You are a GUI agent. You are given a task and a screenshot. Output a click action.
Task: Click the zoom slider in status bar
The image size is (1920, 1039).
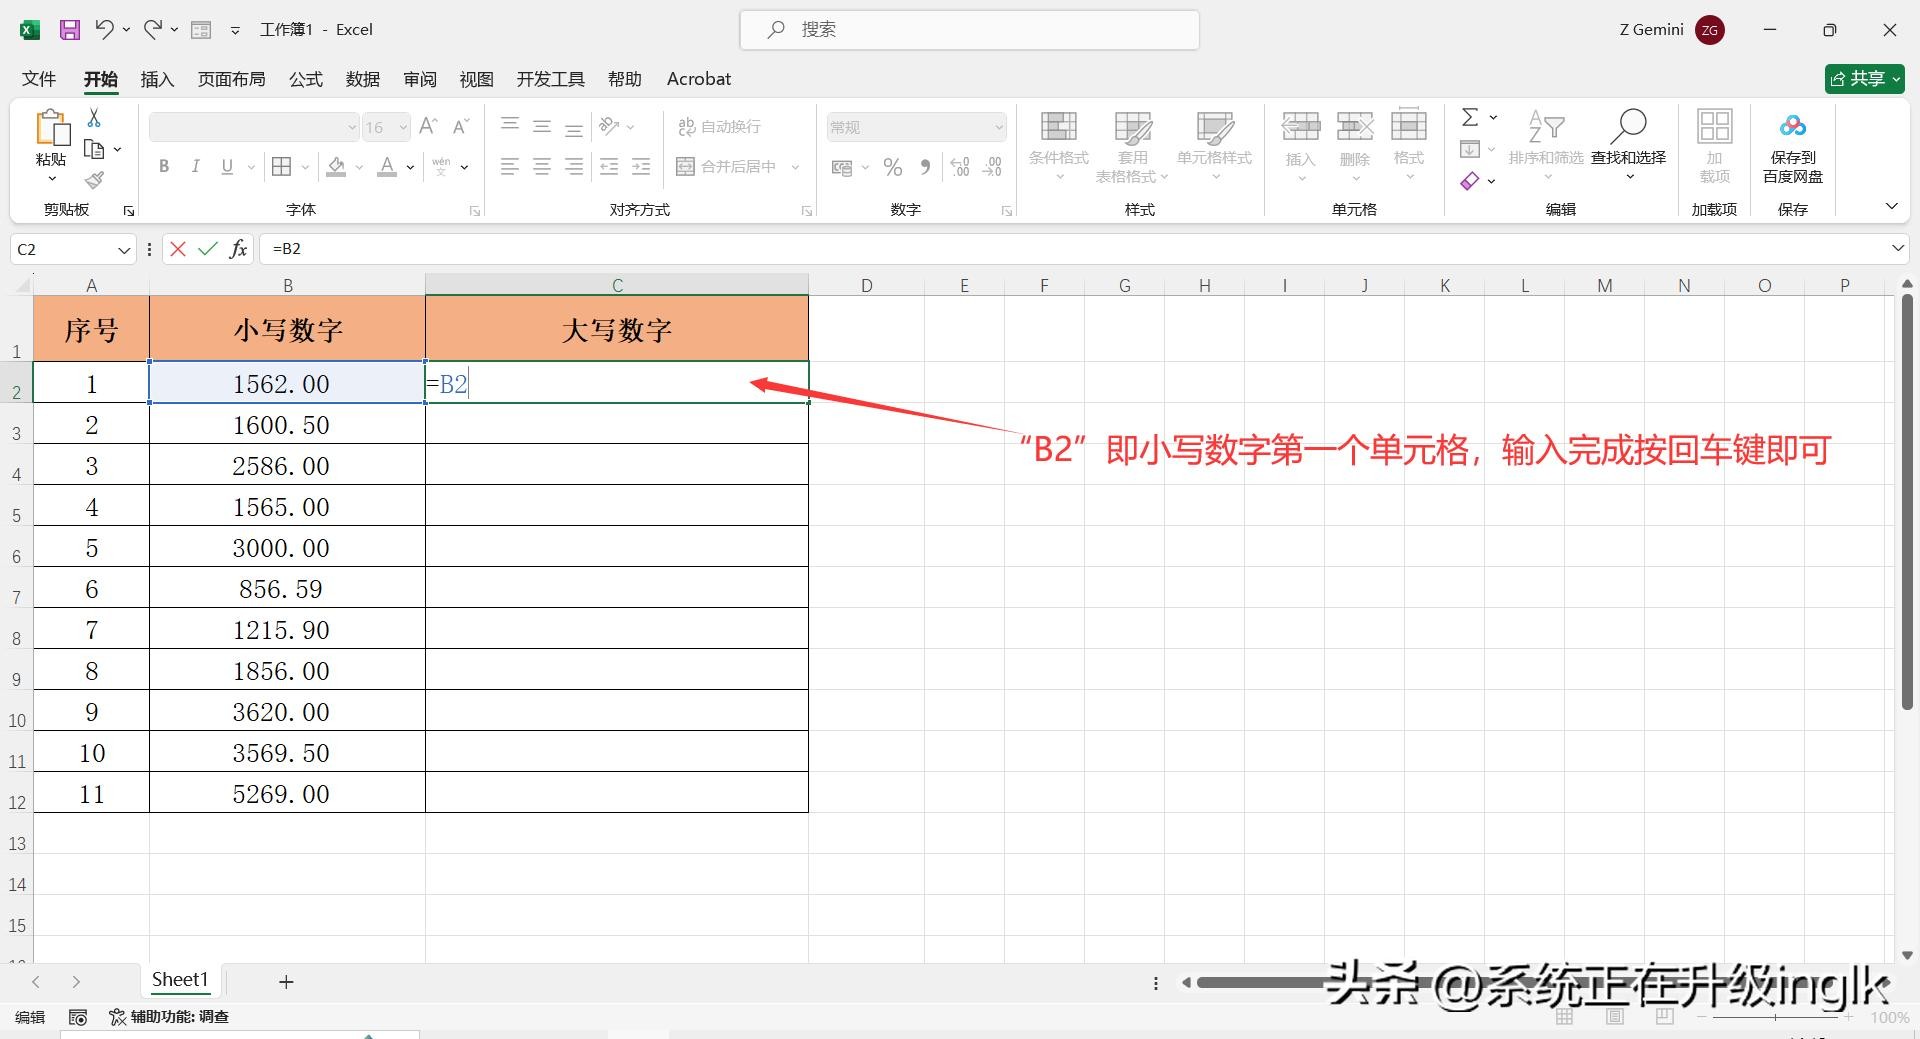1775,1017
